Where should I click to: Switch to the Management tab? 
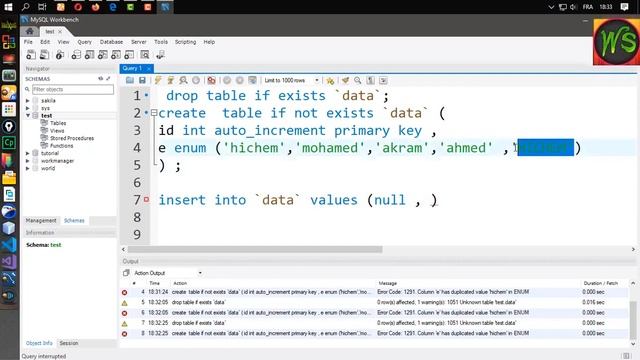pyautogui.click(x=41, y=220)
